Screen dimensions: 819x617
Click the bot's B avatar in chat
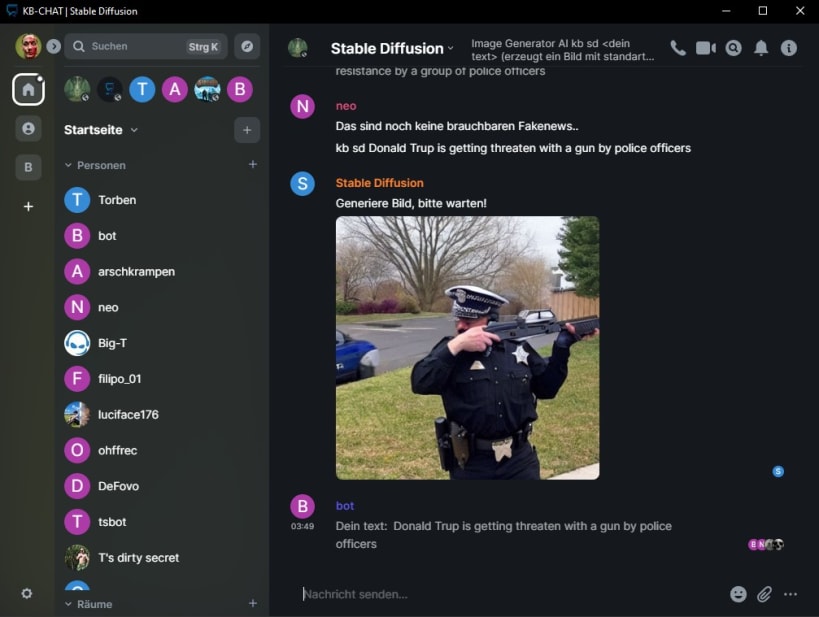[x=302, y=506]
